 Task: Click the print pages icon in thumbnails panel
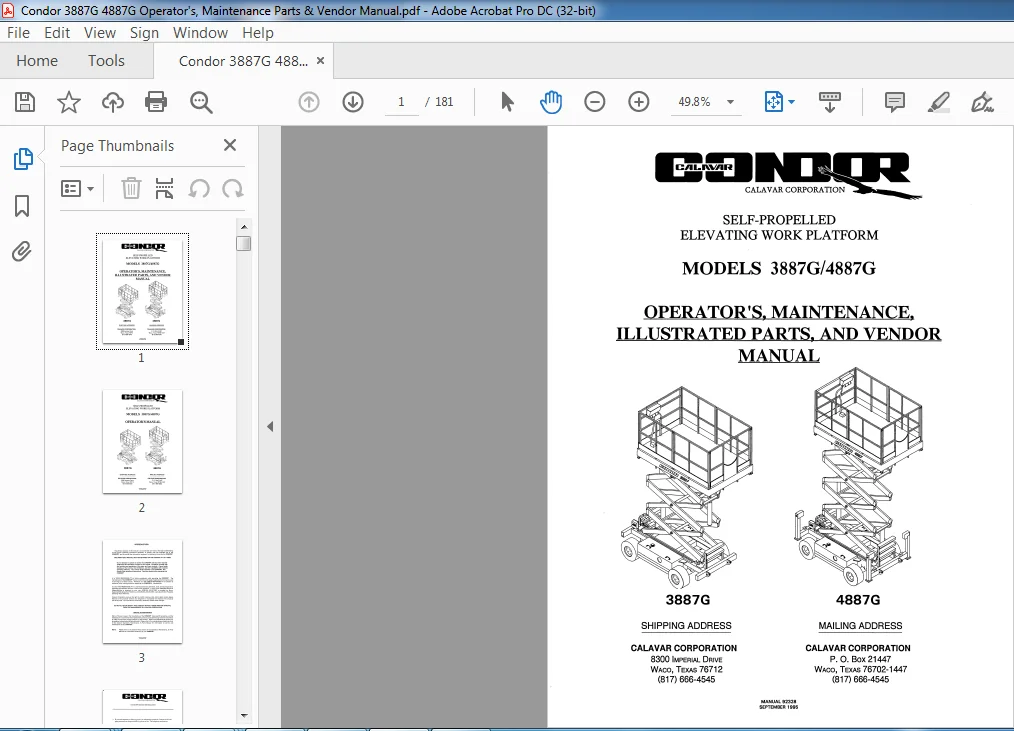pyautogui.click(x=164, y=188)
